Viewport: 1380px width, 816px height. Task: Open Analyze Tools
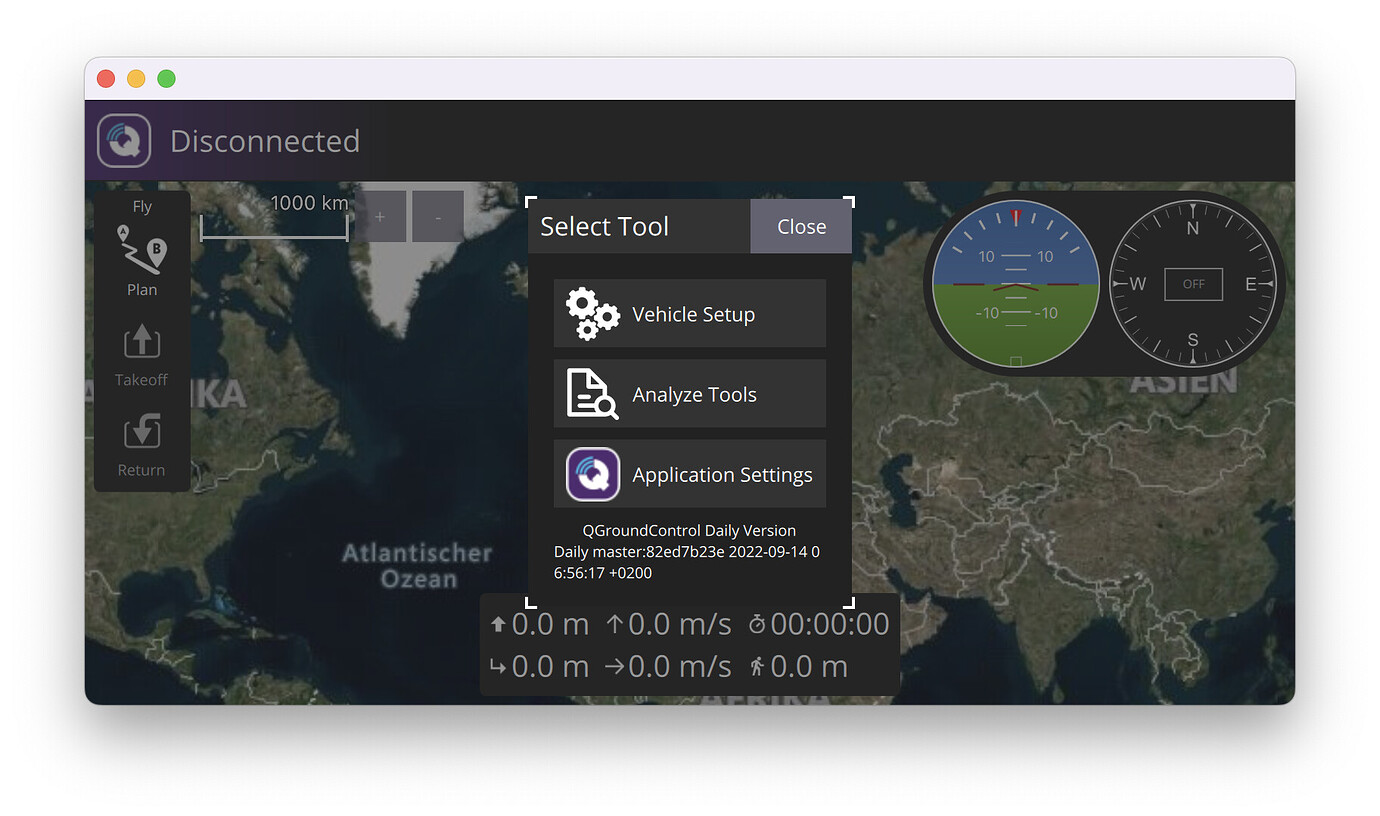[x=690, y=394]
